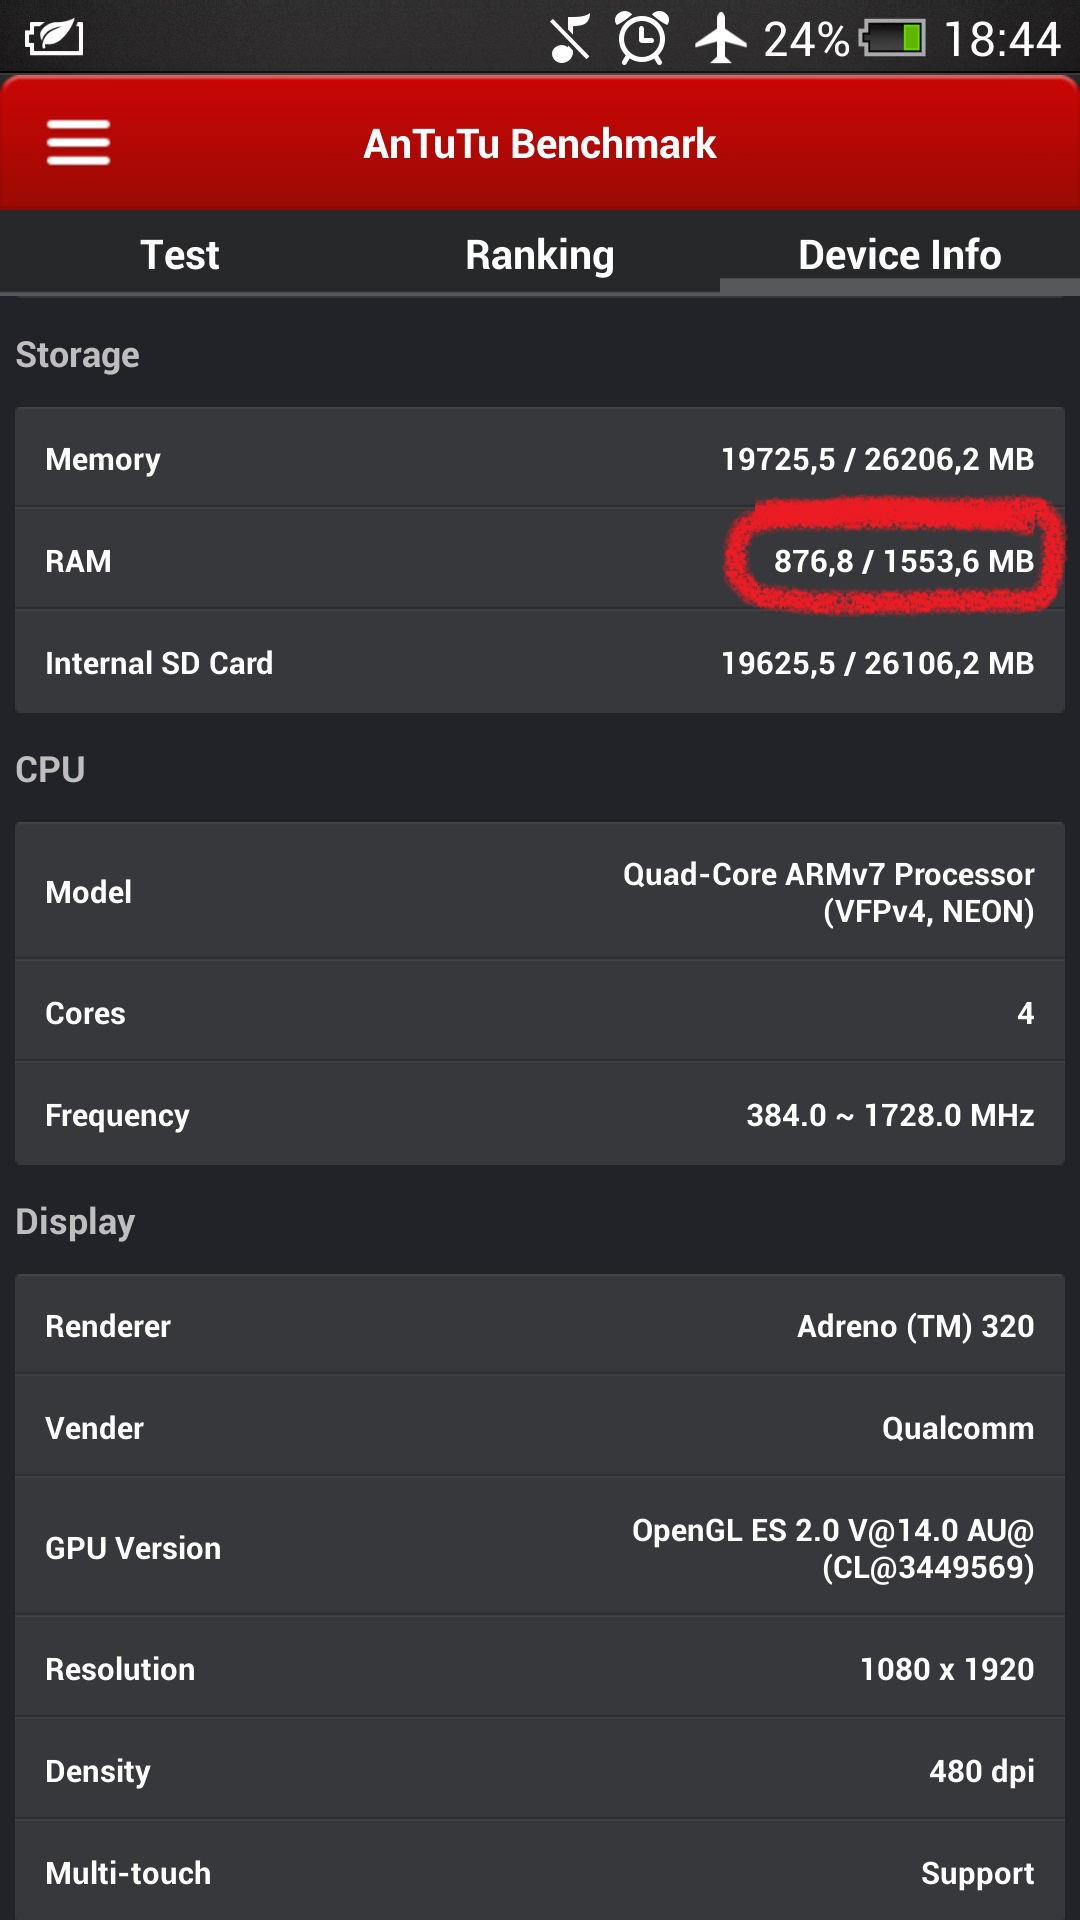Tap the power saver leaf icon

54,38
